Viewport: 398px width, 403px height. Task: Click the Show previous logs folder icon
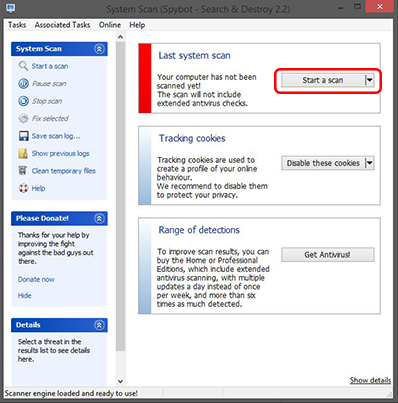[x=23, y=153]
